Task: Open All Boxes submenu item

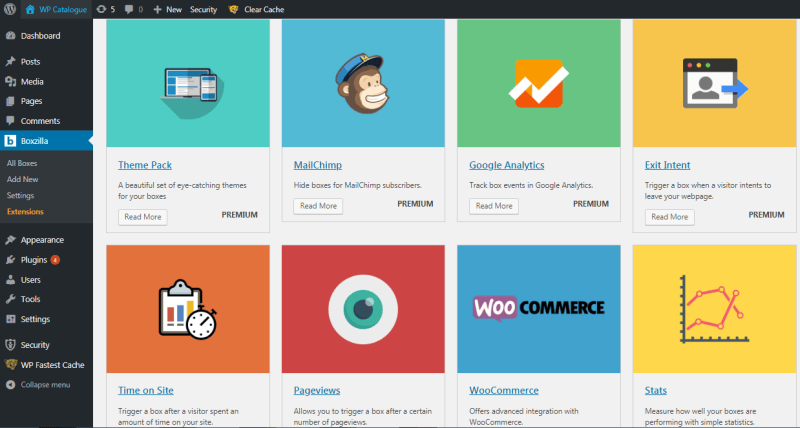Action: pyautogui.click(x=22, y=163)
